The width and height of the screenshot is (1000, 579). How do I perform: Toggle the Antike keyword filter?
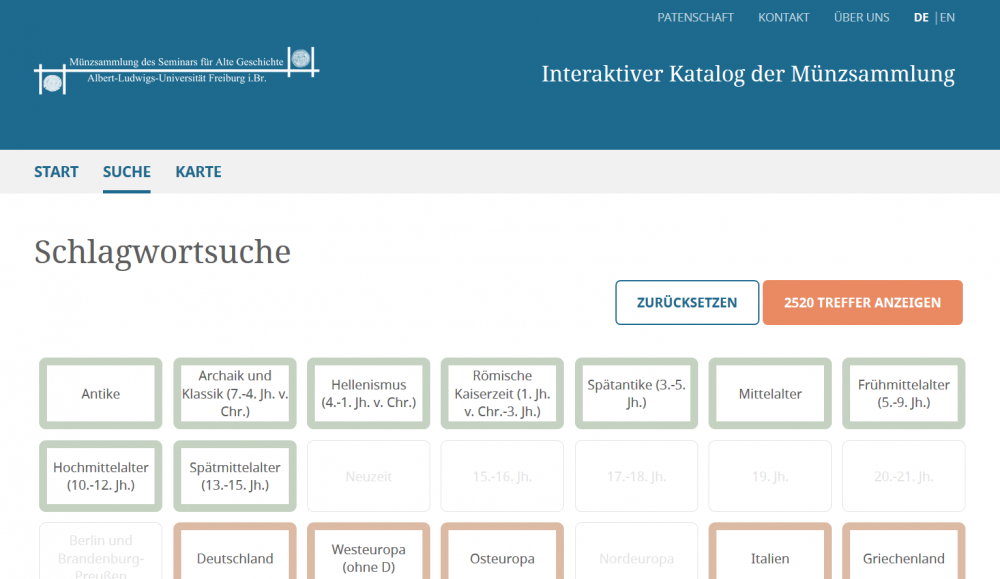point(101,394)
